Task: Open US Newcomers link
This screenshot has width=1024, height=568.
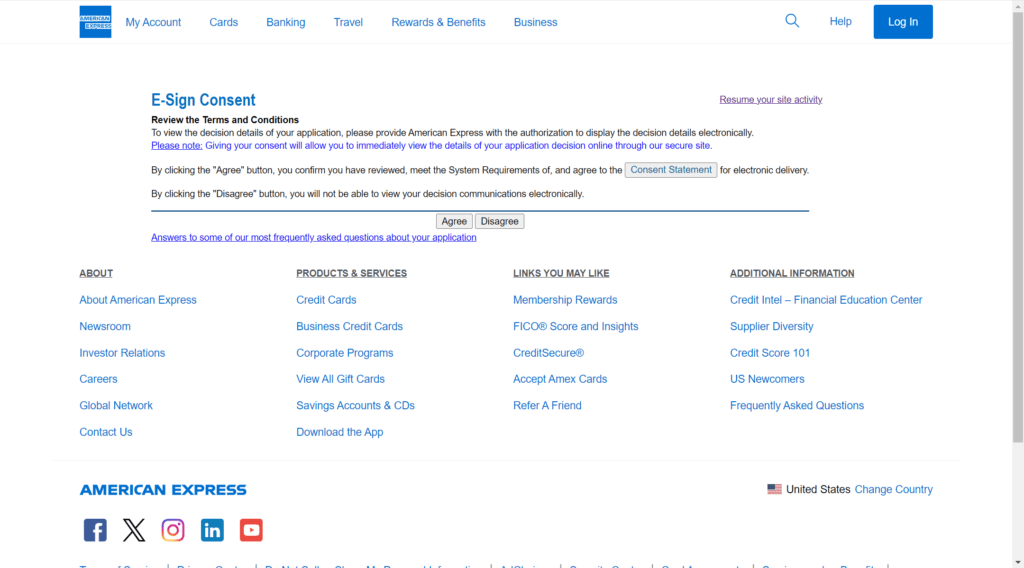Action: tap(767, 379)
